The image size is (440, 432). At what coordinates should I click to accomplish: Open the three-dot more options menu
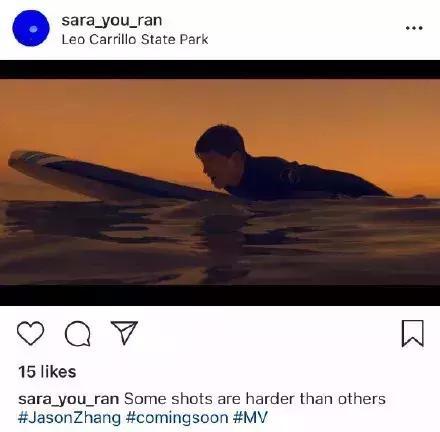(414, 28)
